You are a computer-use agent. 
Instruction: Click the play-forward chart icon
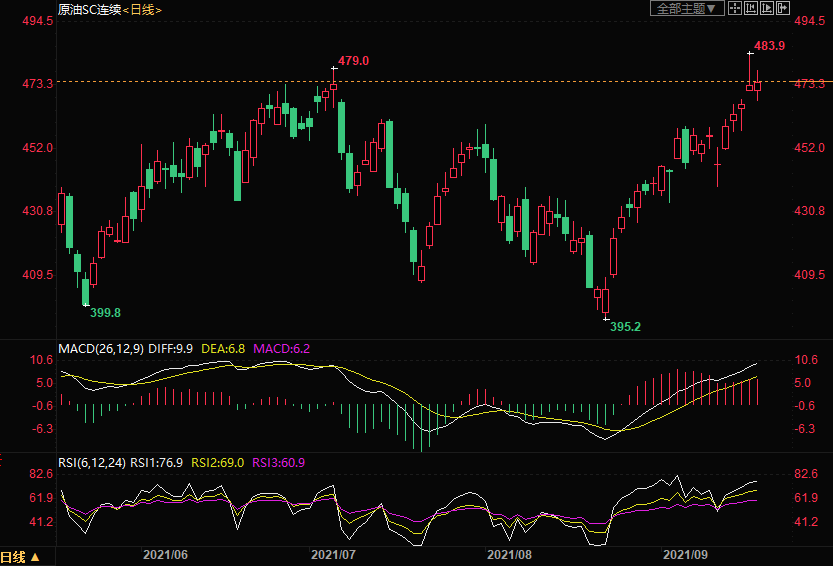(767, 8)
